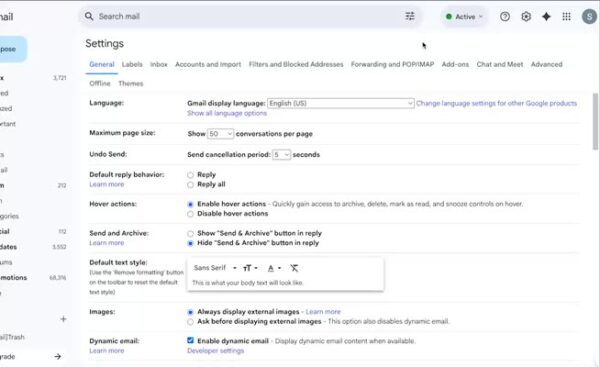Open Gemini sparkle icon
Image resolution: width=600 pixels, height=367 pixels.
tap(546, 16)
